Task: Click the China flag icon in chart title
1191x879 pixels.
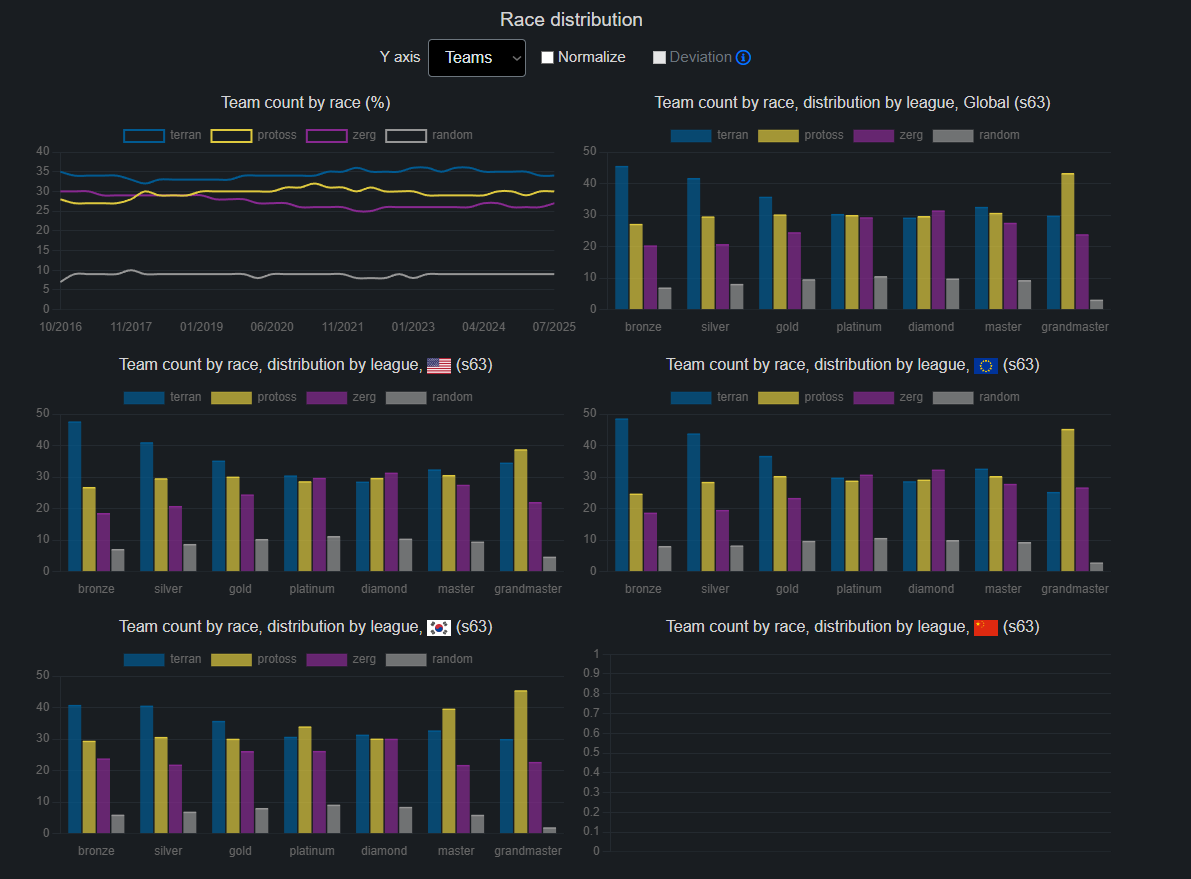Action: pos(986,628)
